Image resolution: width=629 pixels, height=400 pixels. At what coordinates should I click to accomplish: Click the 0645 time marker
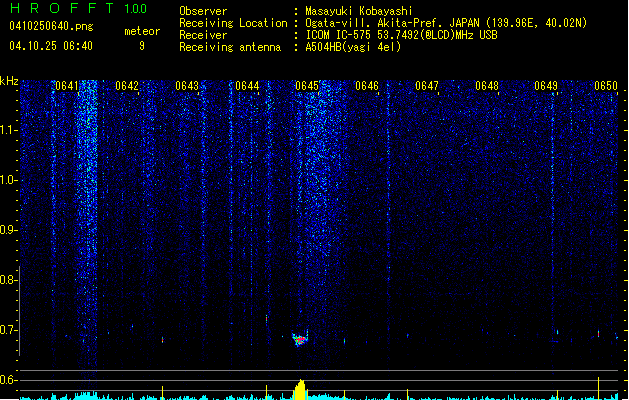click(307, 86)
